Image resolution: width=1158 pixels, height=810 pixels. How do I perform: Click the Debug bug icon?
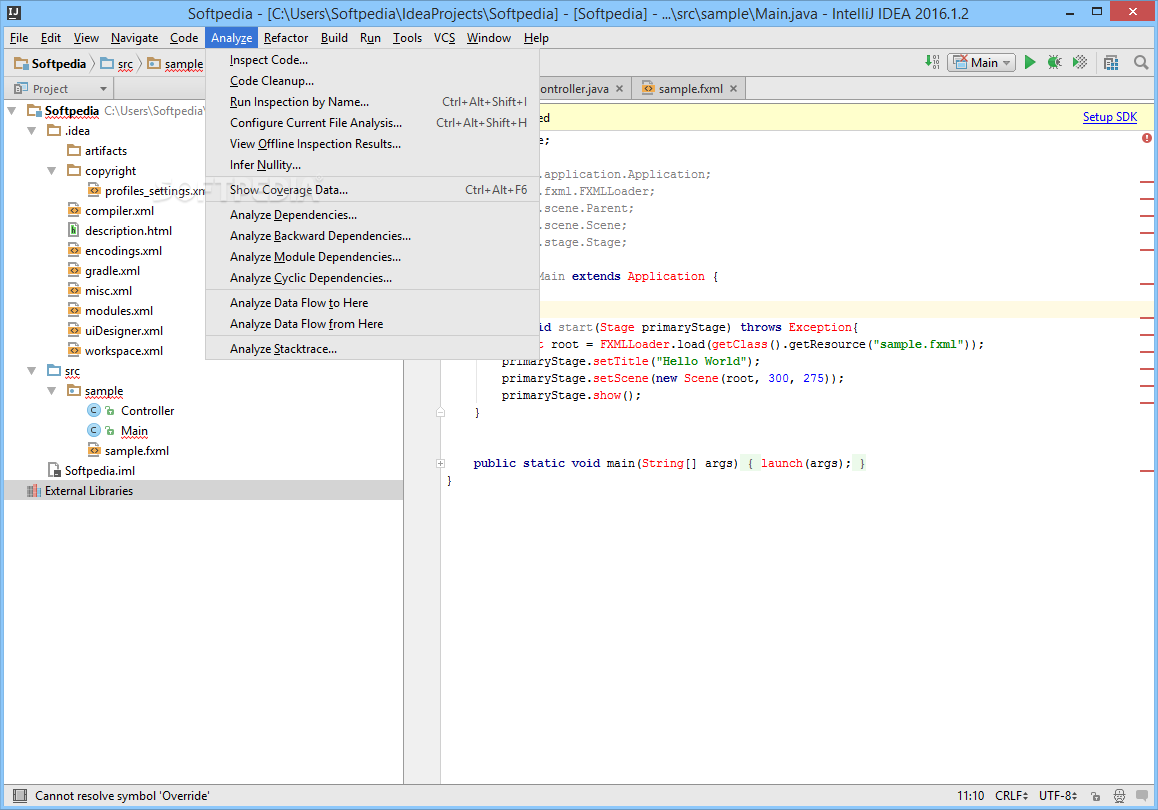[x=1055, y=63]
